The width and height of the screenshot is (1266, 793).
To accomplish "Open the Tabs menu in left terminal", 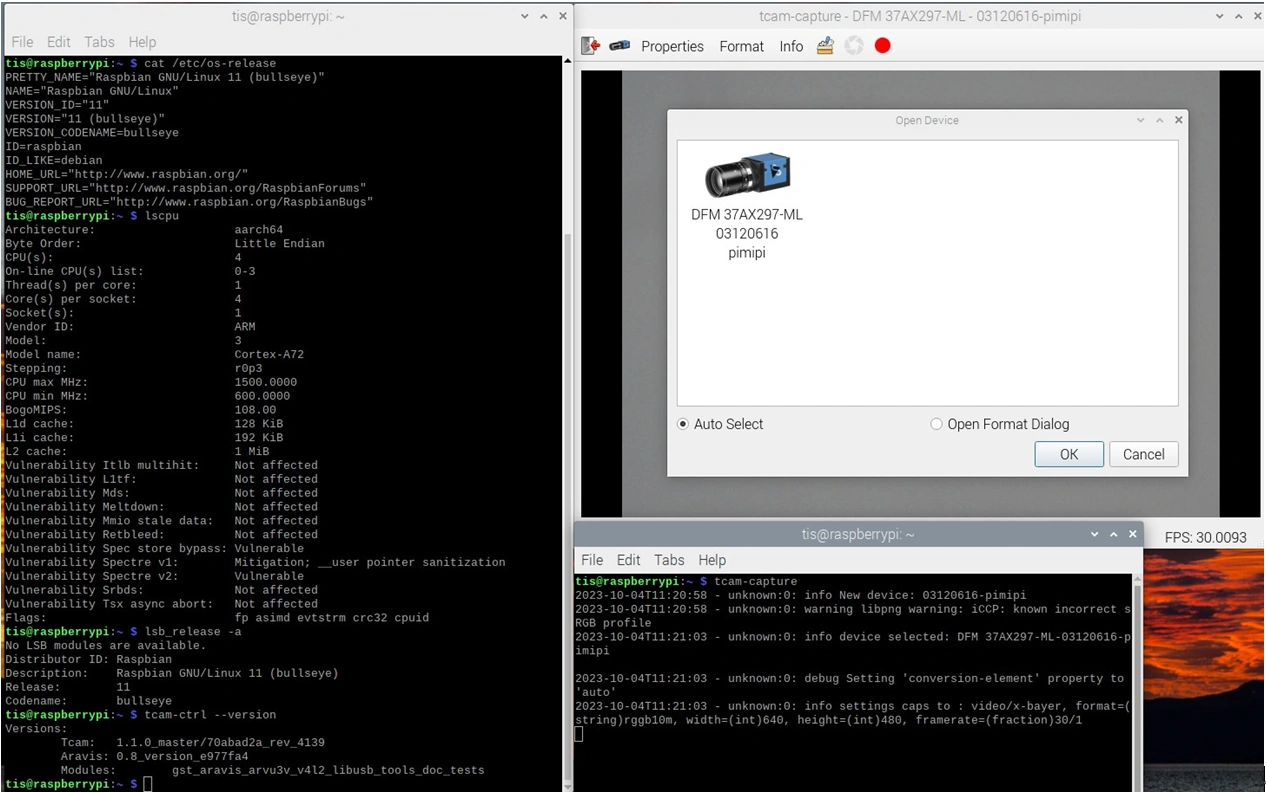I will point(99,42).
